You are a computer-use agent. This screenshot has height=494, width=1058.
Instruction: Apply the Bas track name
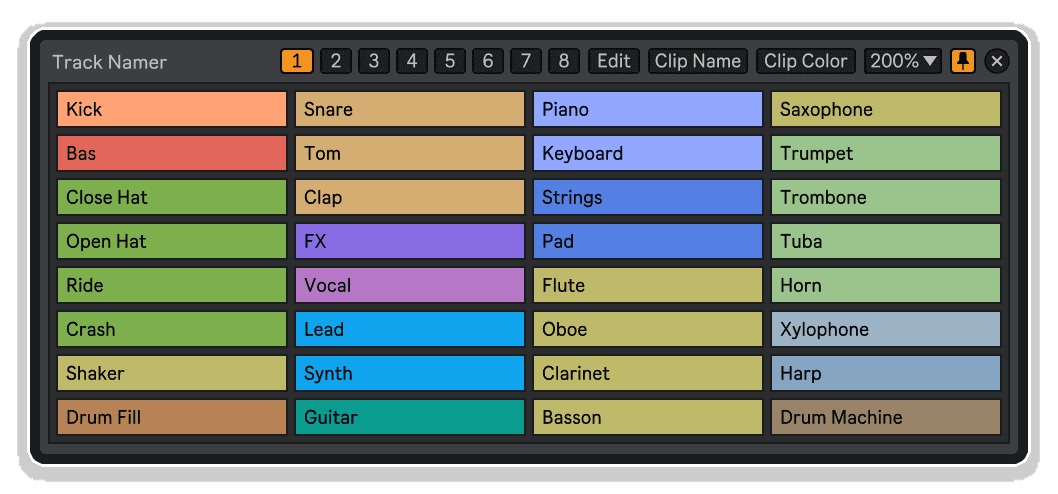(172, 153)
